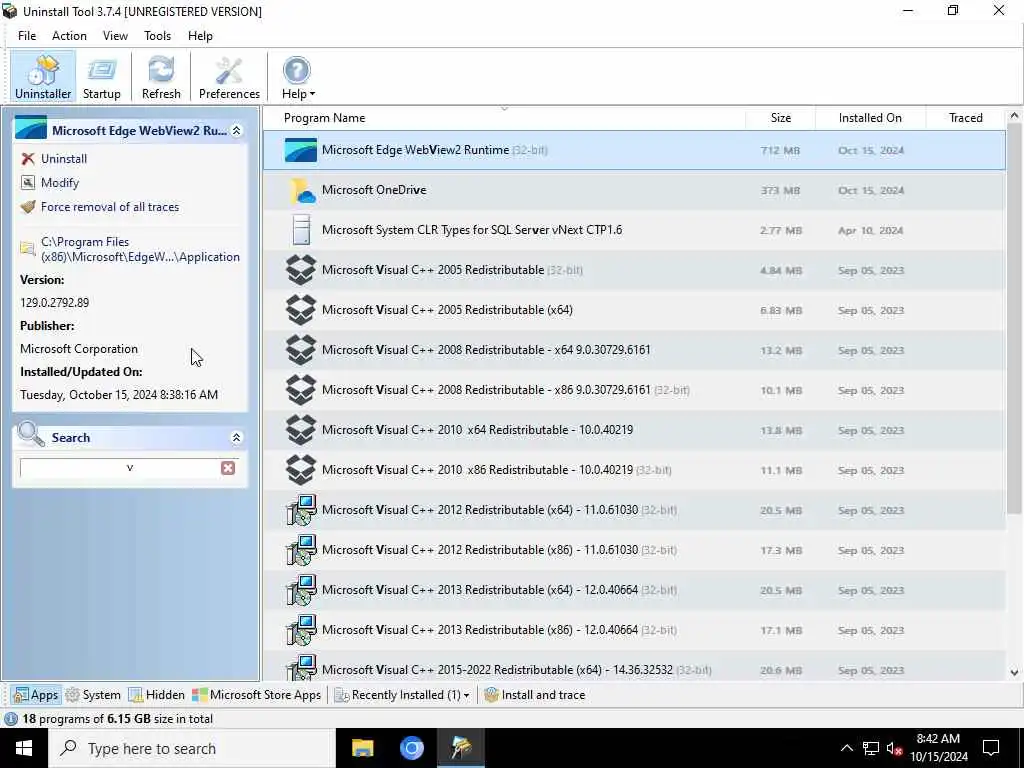Click the magnifier icon in Search panel
Image resolution: width=1024 pixels, height=768 pixels.
coord(31,435)
